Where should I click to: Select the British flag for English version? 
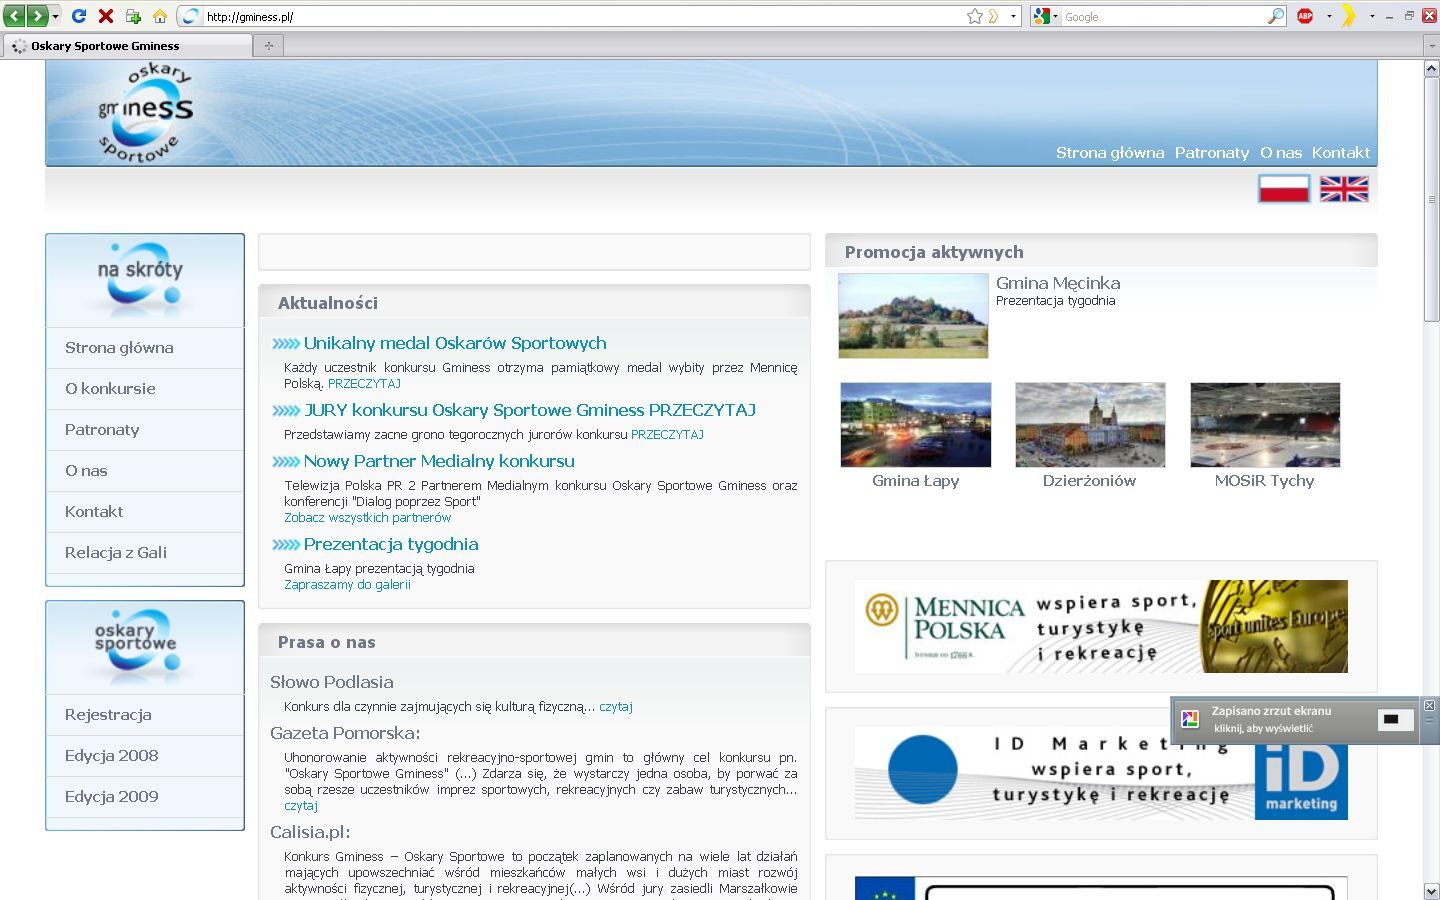(x=1344, y=189)
